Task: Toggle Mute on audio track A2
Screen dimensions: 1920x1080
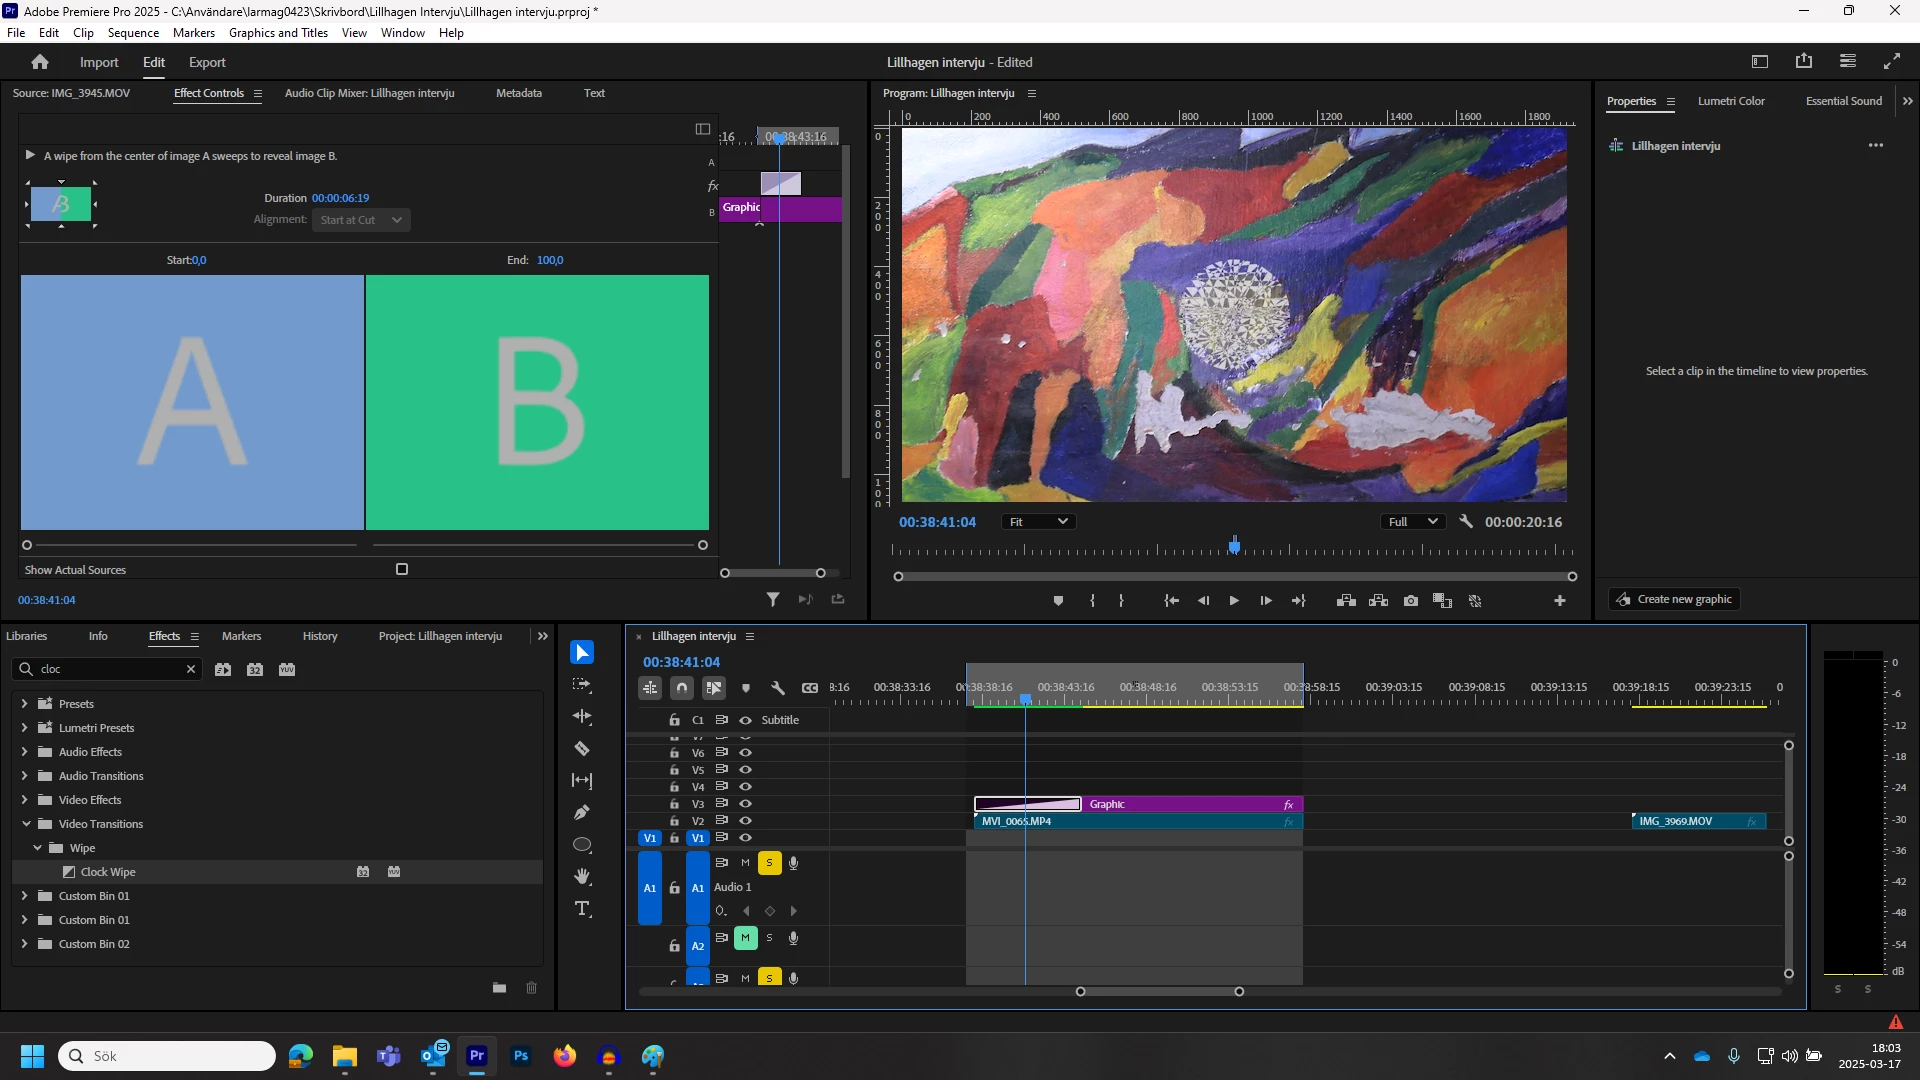Action: pyautogui.click(x=745, y=938)
